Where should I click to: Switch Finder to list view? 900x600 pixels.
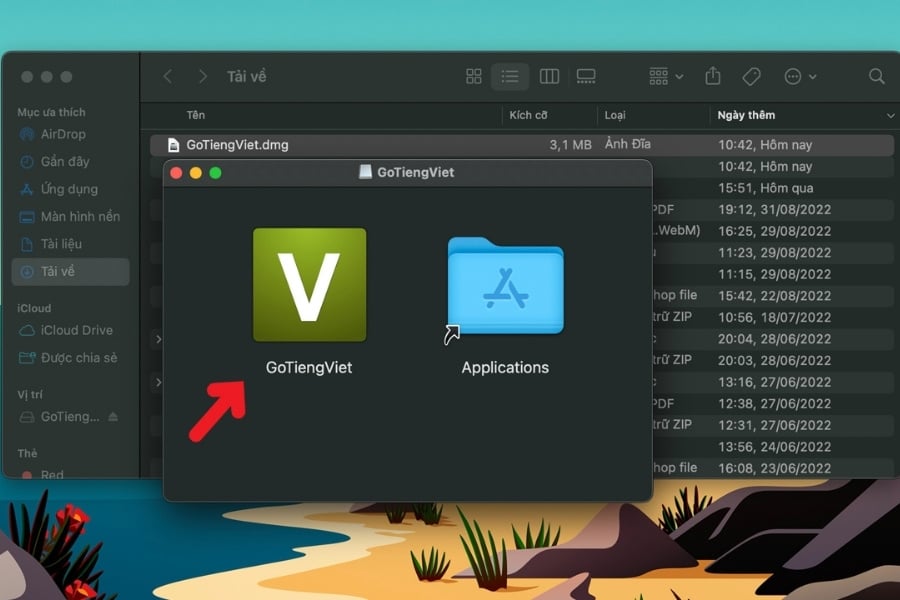[x=510, y=77]
